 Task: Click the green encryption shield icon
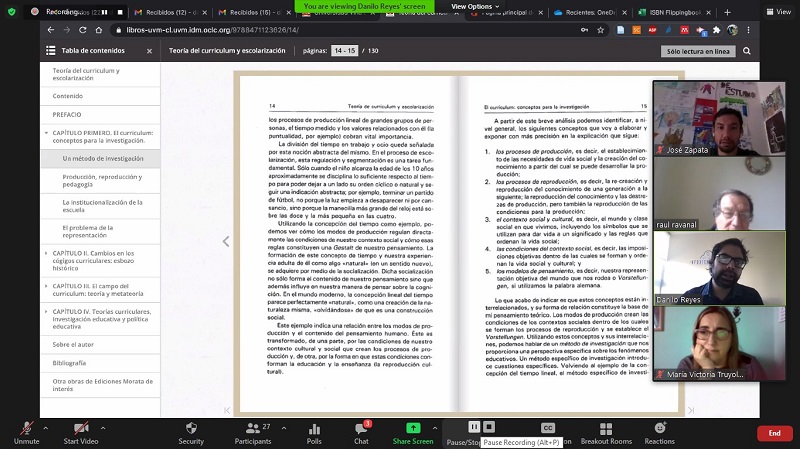click(x=12, y=11)
